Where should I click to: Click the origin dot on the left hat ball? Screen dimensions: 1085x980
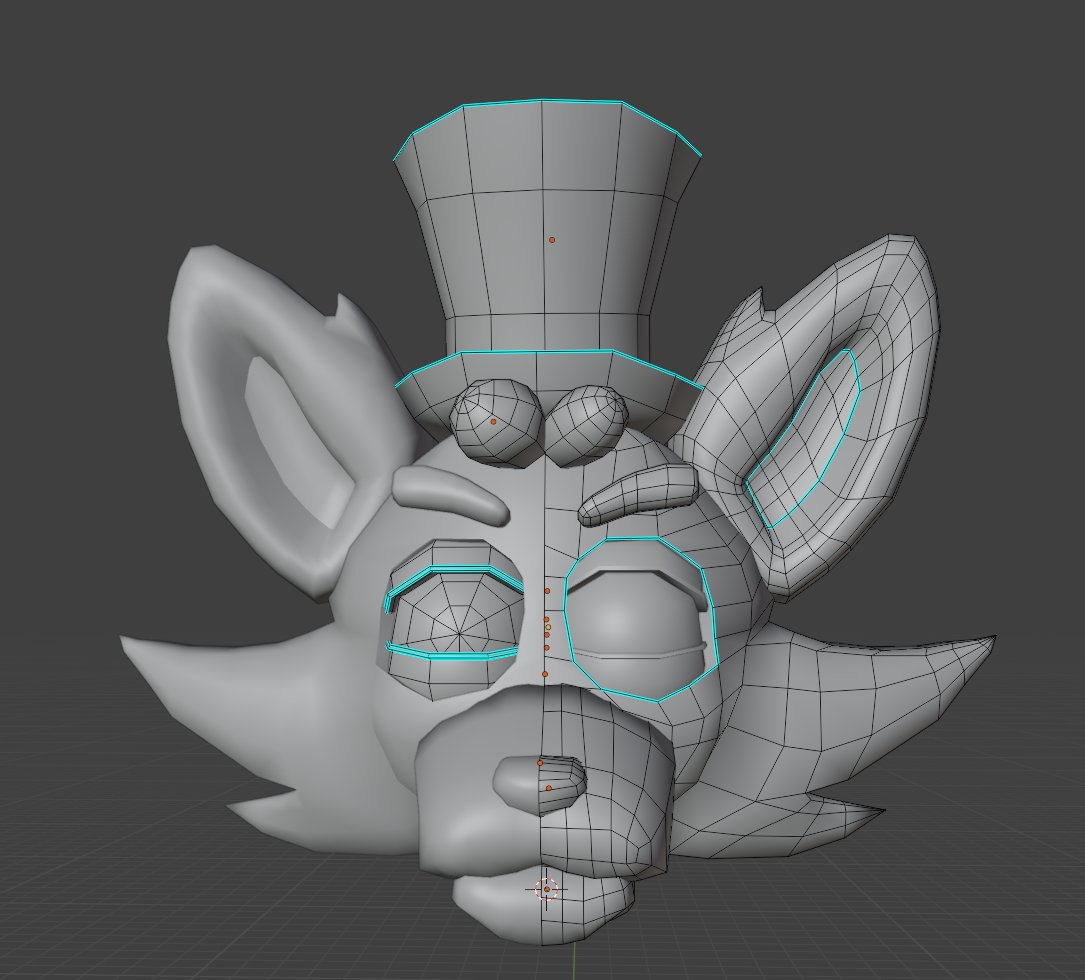493,421
